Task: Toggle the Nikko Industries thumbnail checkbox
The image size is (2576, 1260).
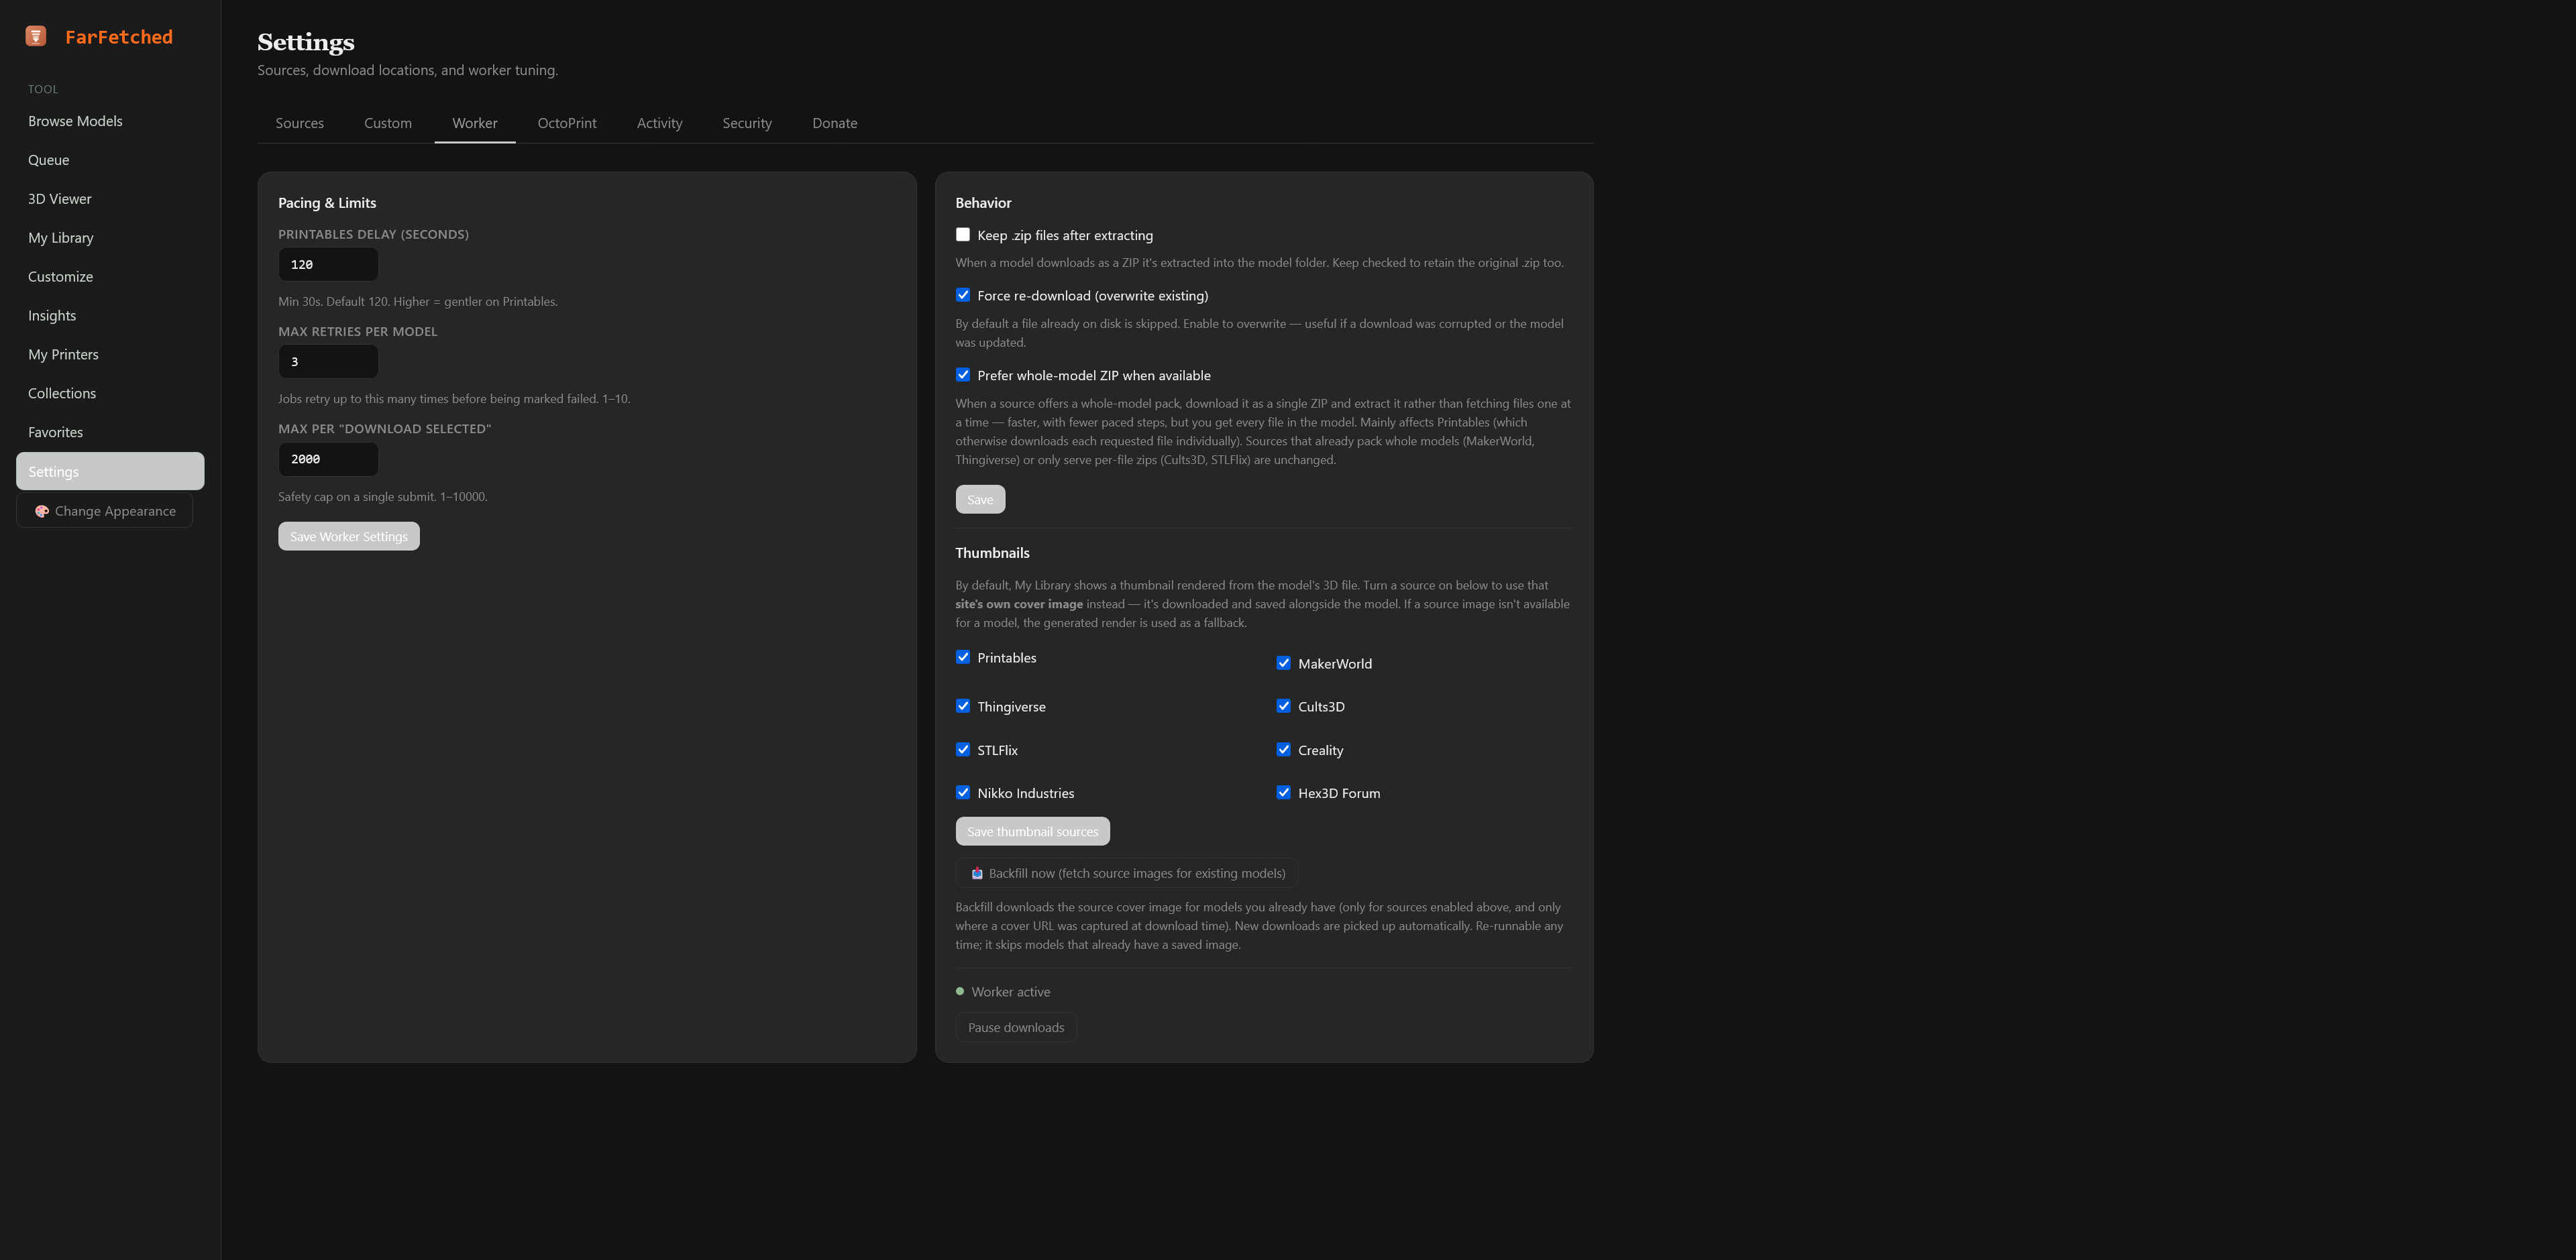Action: 963,793
